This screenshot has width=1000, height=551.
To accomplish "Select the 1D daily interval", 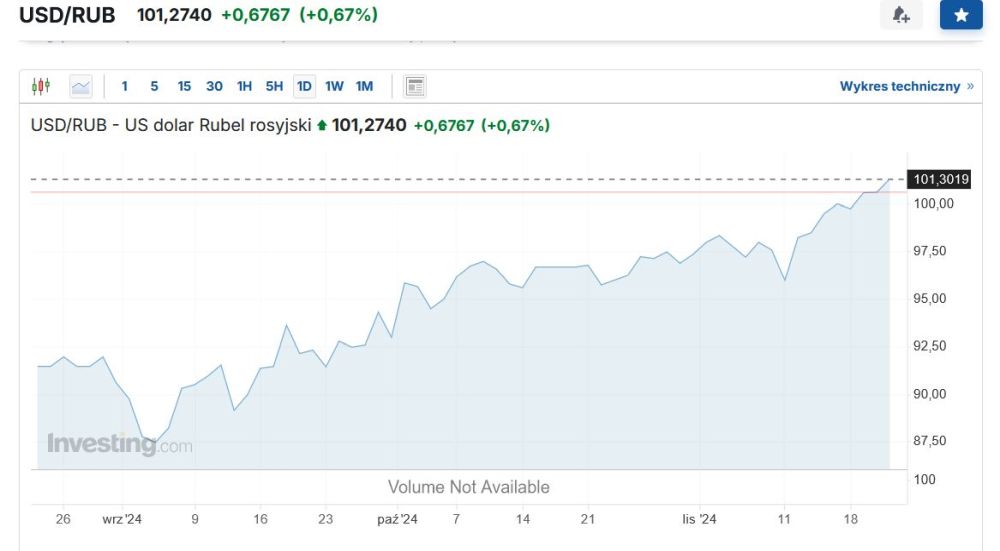I will click(304, 86).
